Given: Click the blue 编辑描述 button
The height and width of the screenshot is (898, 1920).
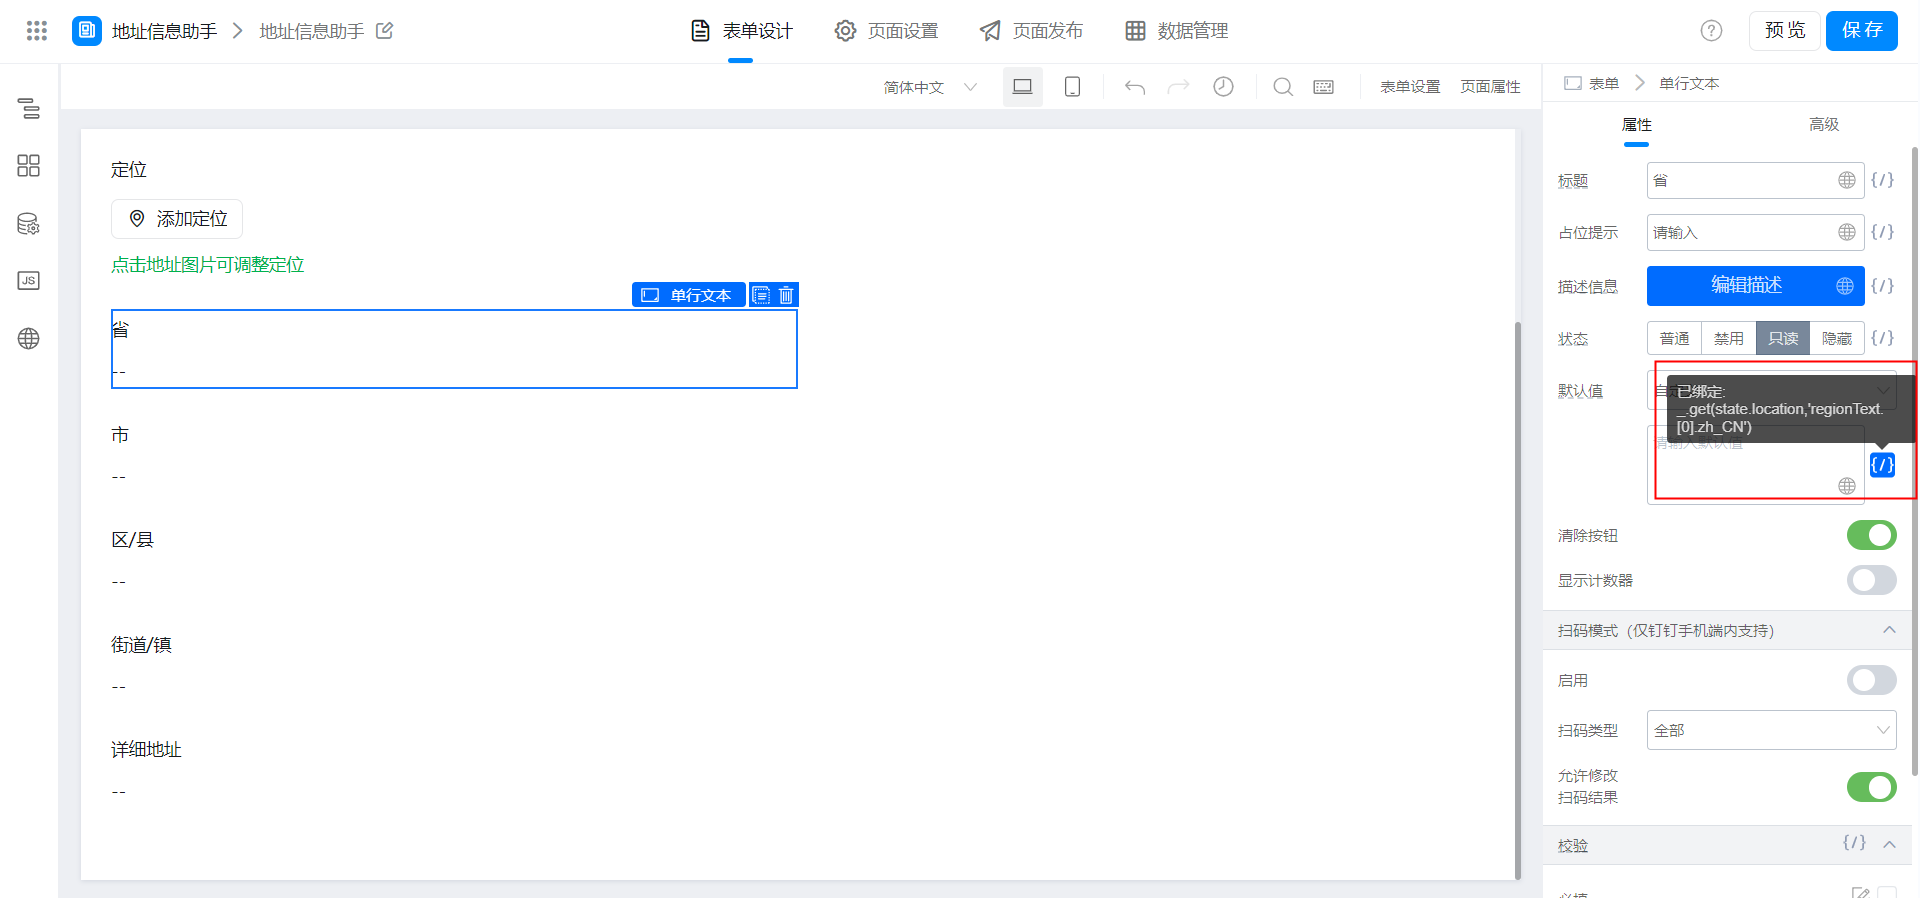Looking at the screenshot, I should click(1755, 286).
